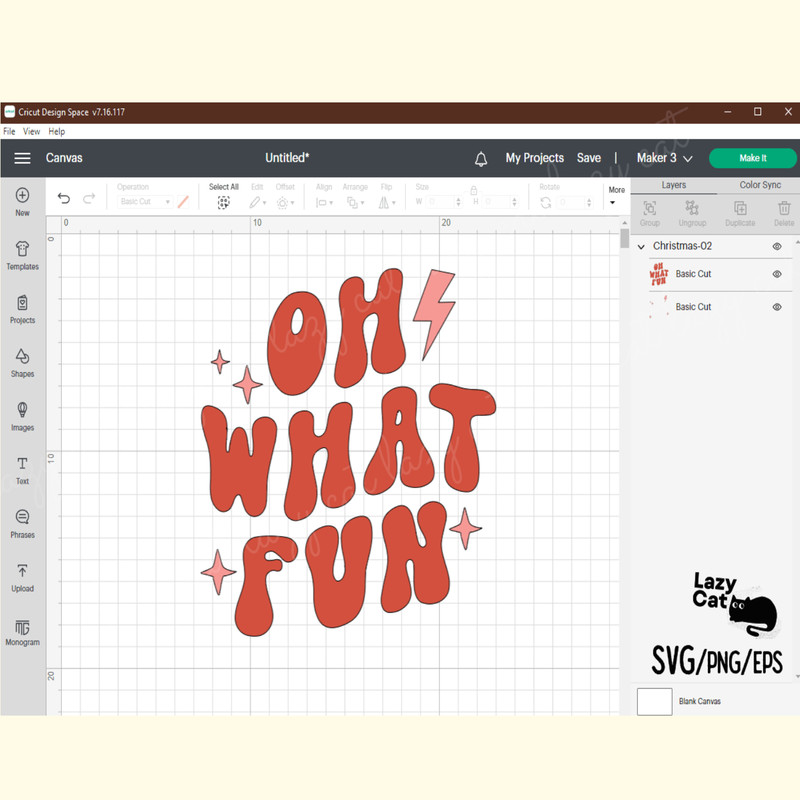This screenshot has width=800, height=800.
Task: Expand the More toolbar options
Action: [616, 195]
